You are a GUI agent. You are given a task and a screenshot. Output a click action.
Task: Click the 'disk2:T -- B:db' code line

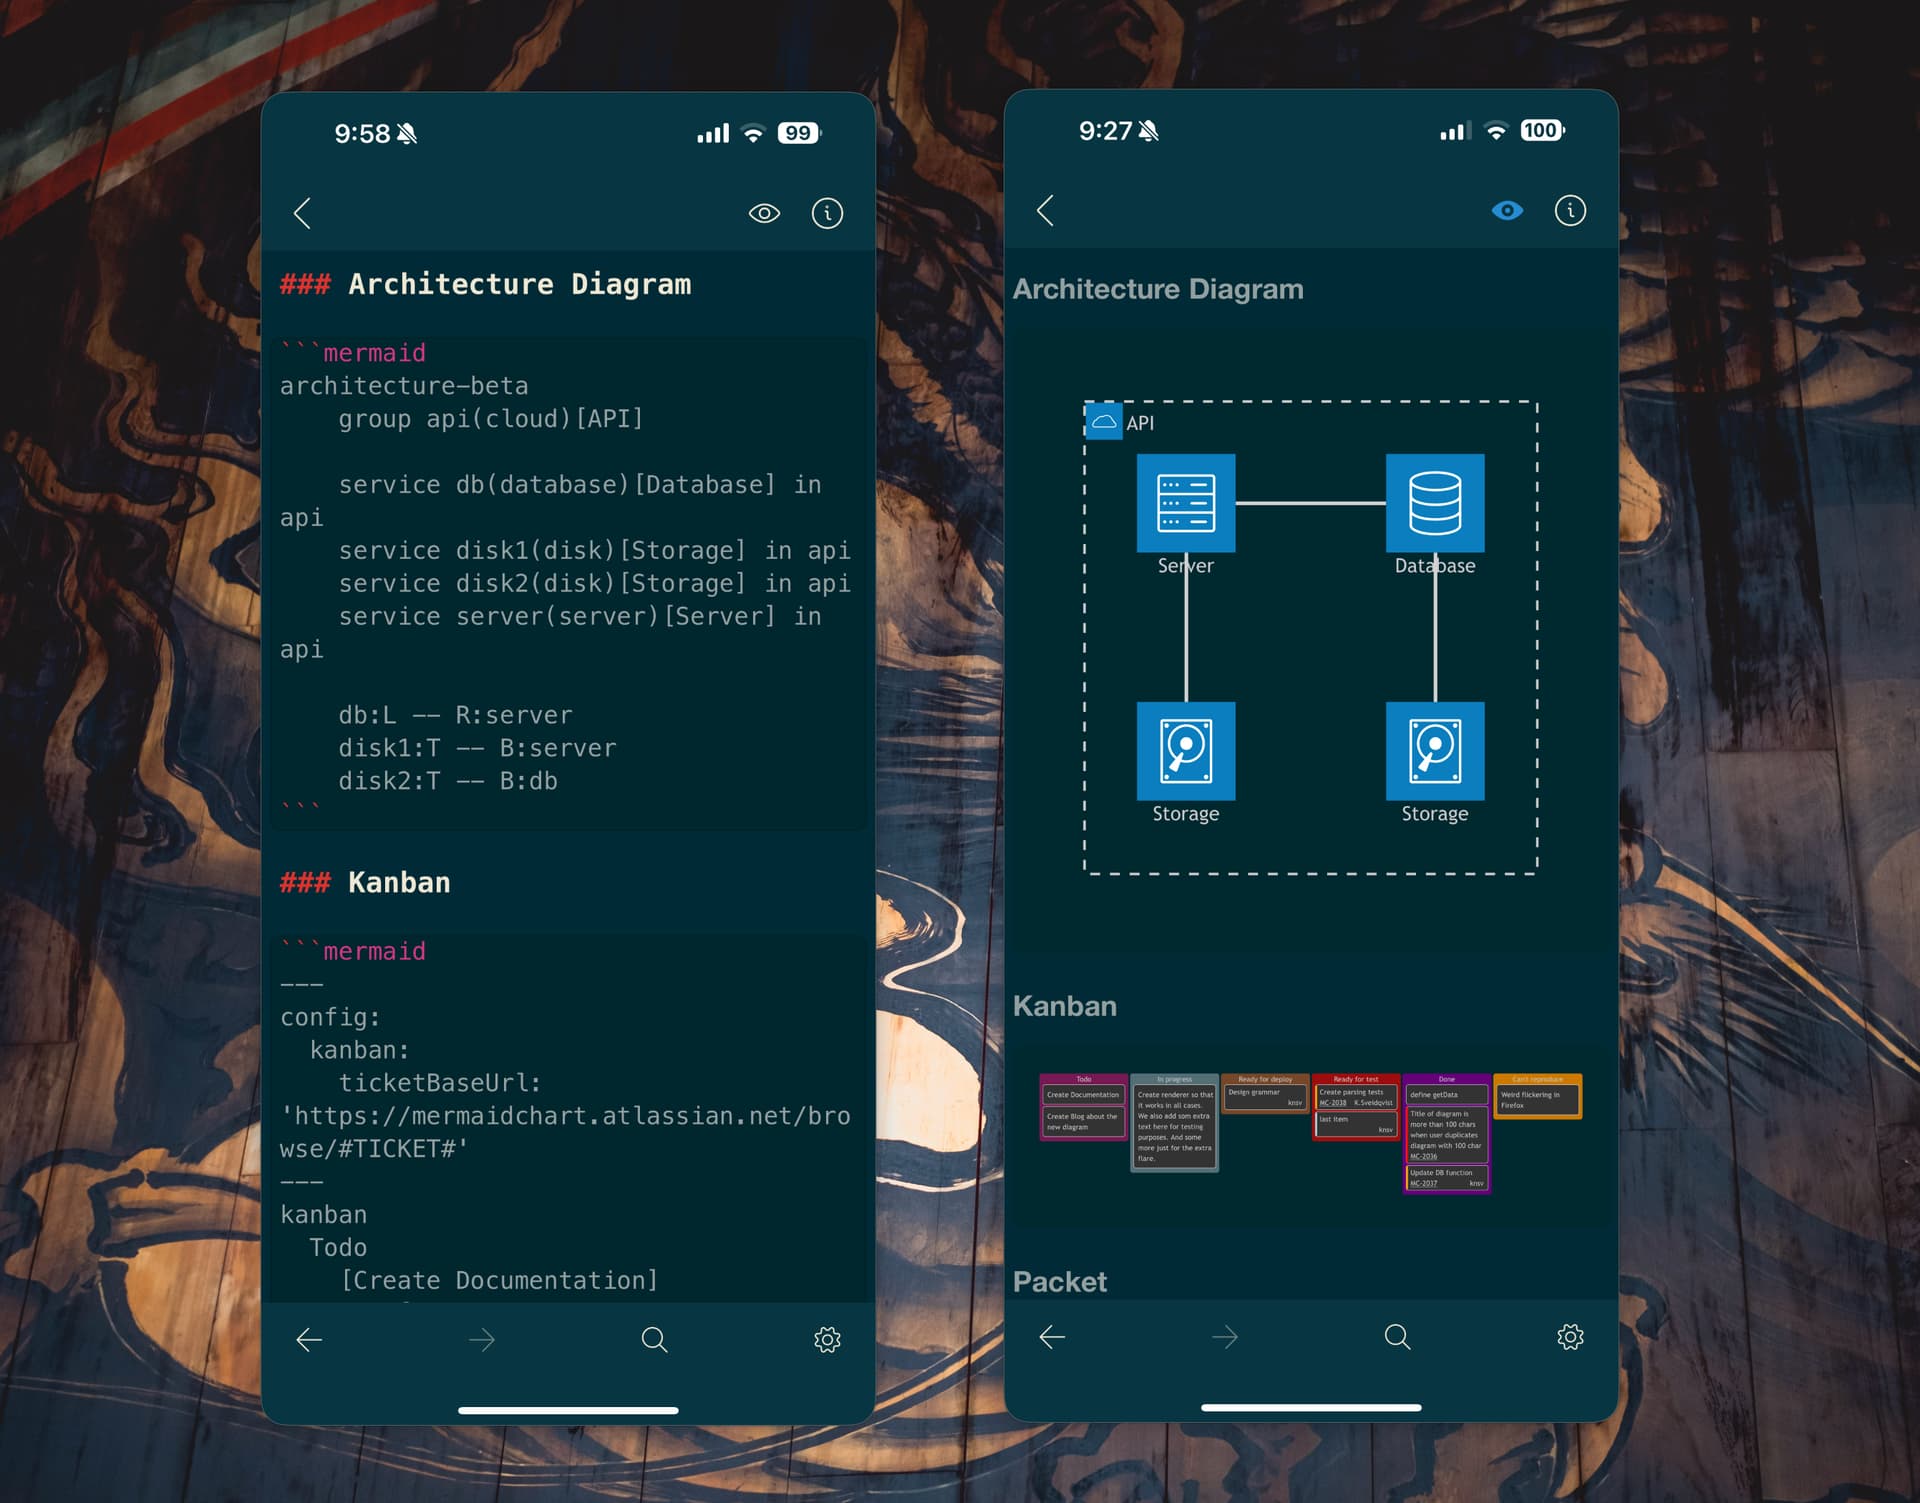(x=448, y=781)
